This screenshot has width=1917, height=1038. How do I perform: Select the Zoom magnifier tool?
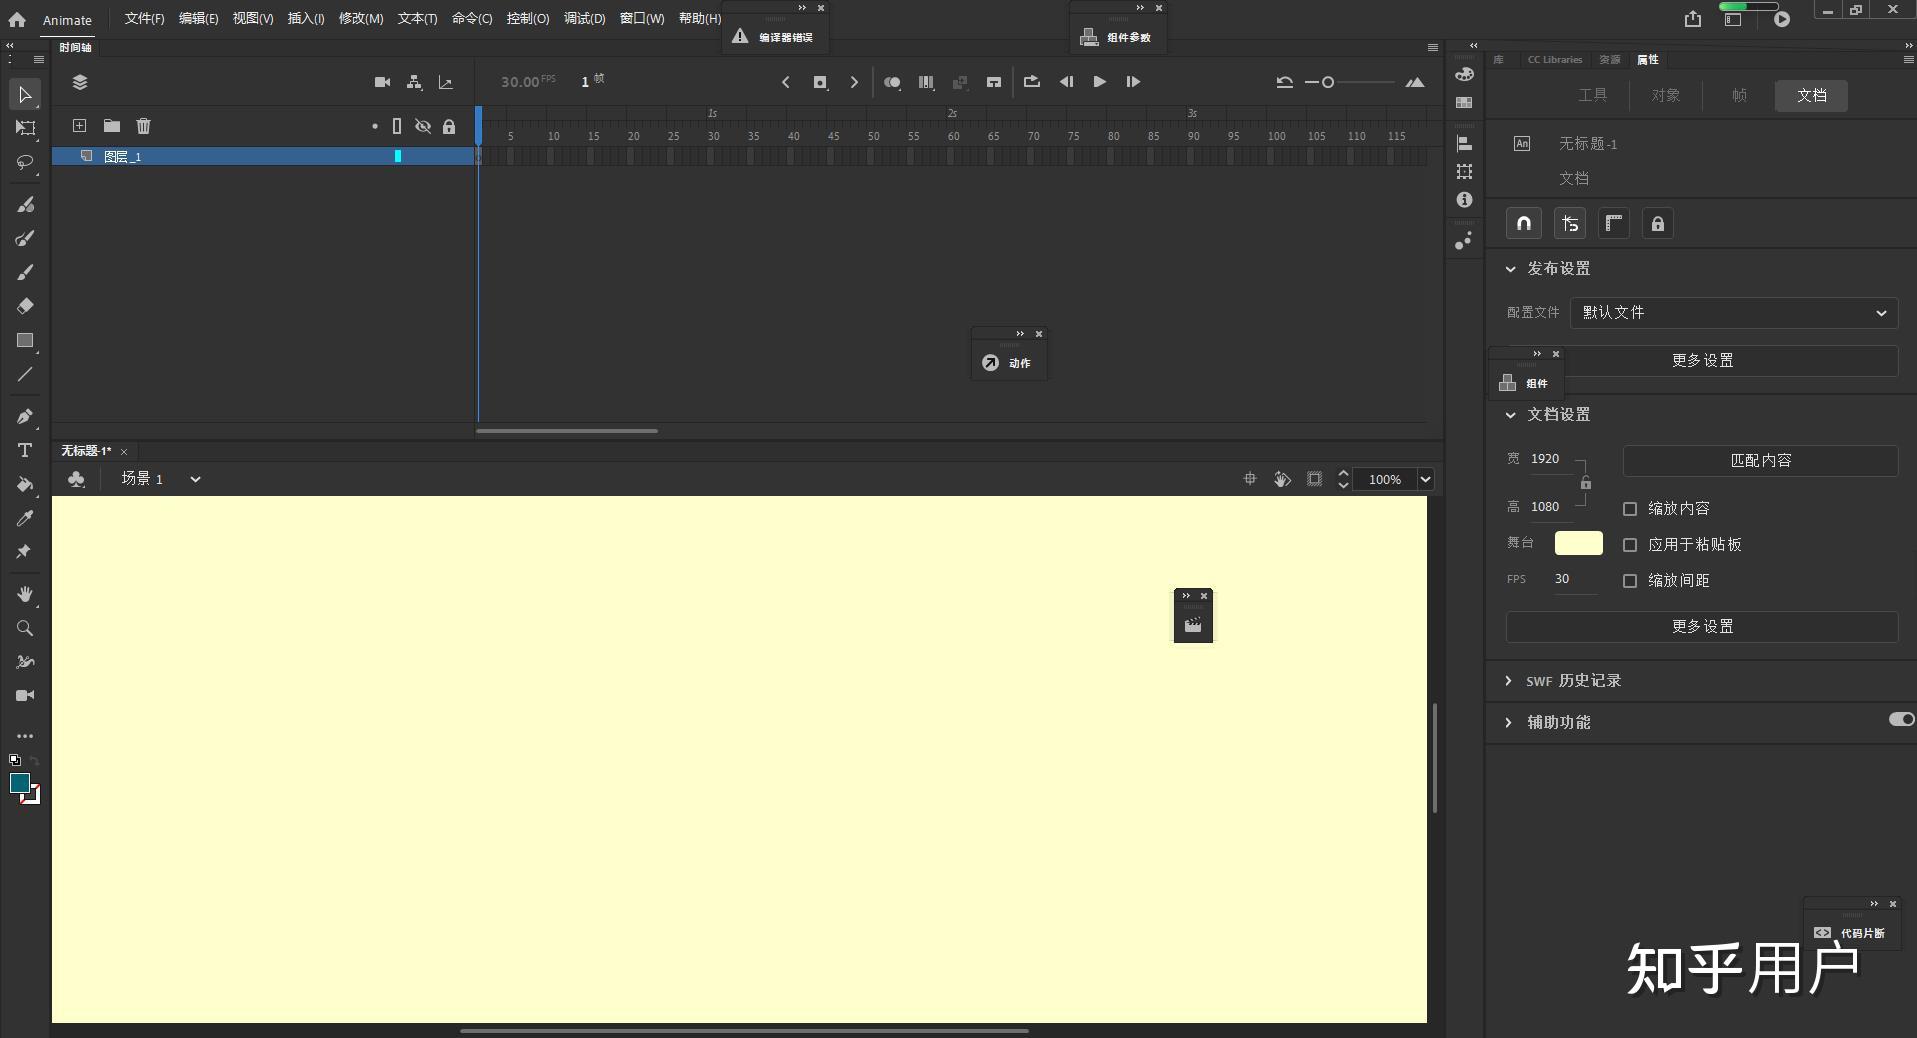pos(25,628)
